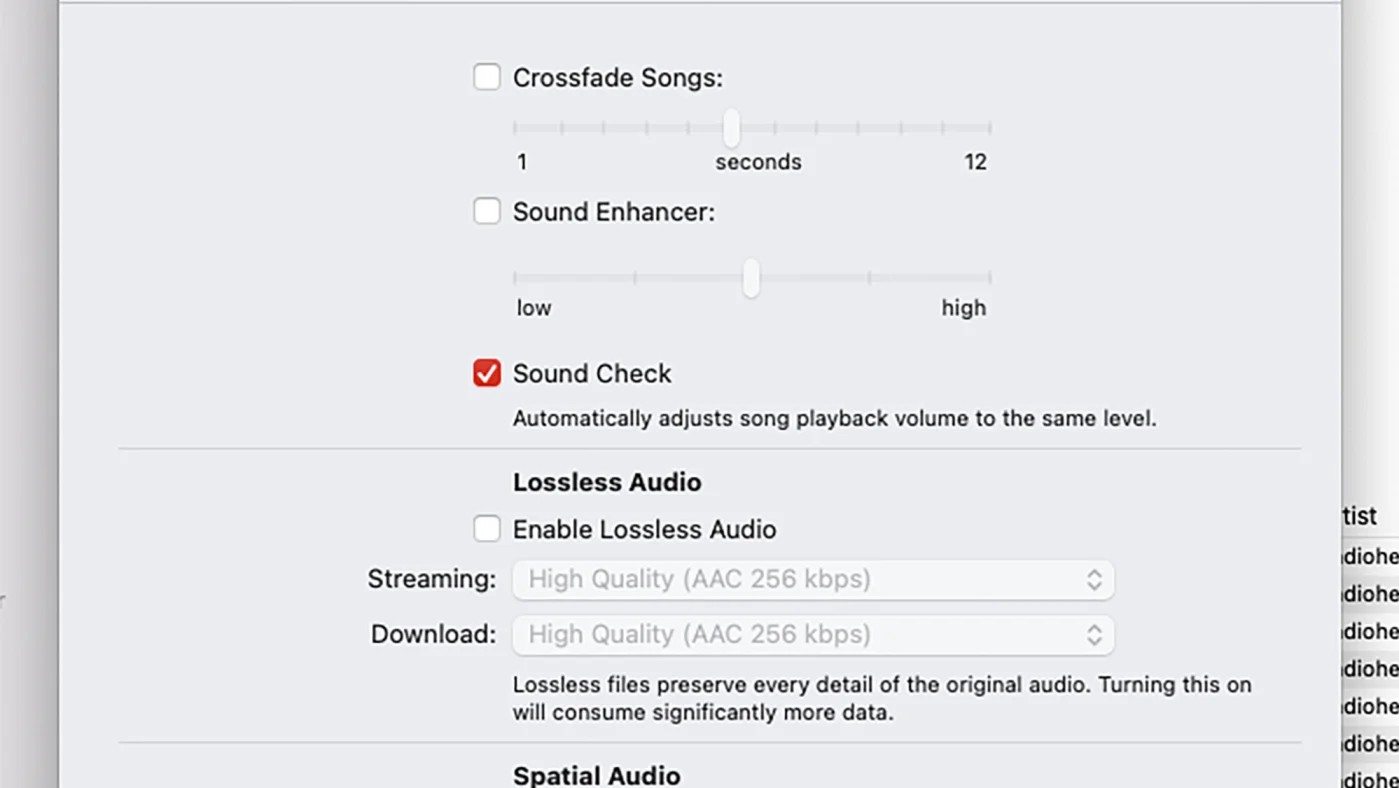Click the Sound Check description text
Viewport: 1399px width, 788px height.
point(834,418)
